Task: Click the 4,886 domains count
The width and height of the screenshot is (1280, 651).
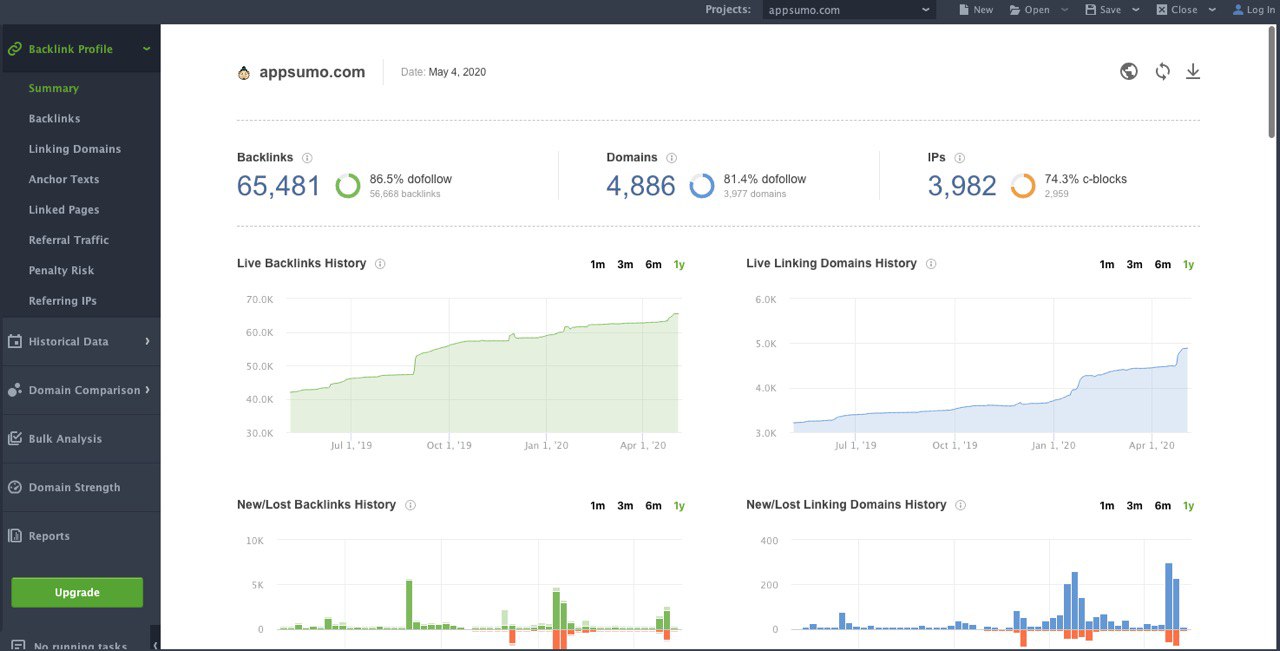Action: tap(641, 186)
